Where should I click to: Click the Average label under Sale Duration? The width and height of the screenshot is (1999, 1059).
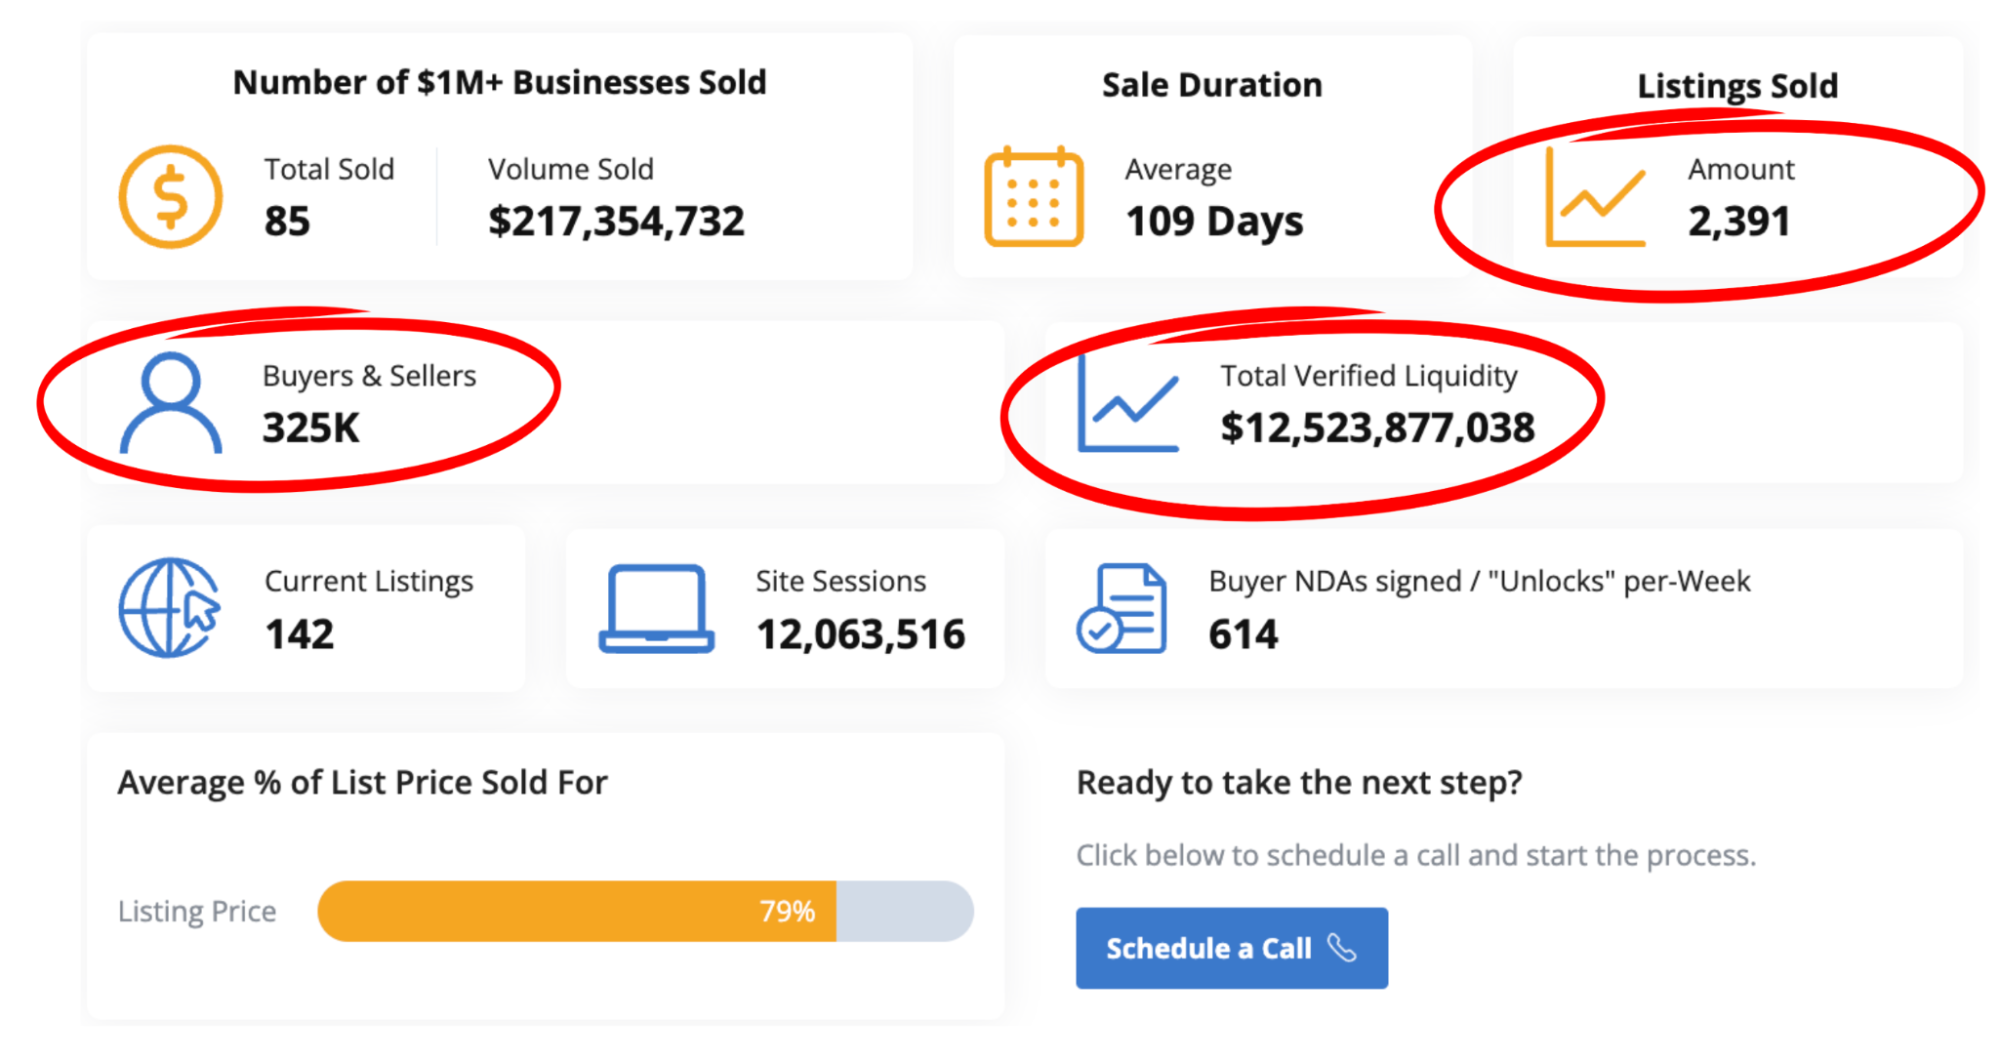(x=1178, y=170)
